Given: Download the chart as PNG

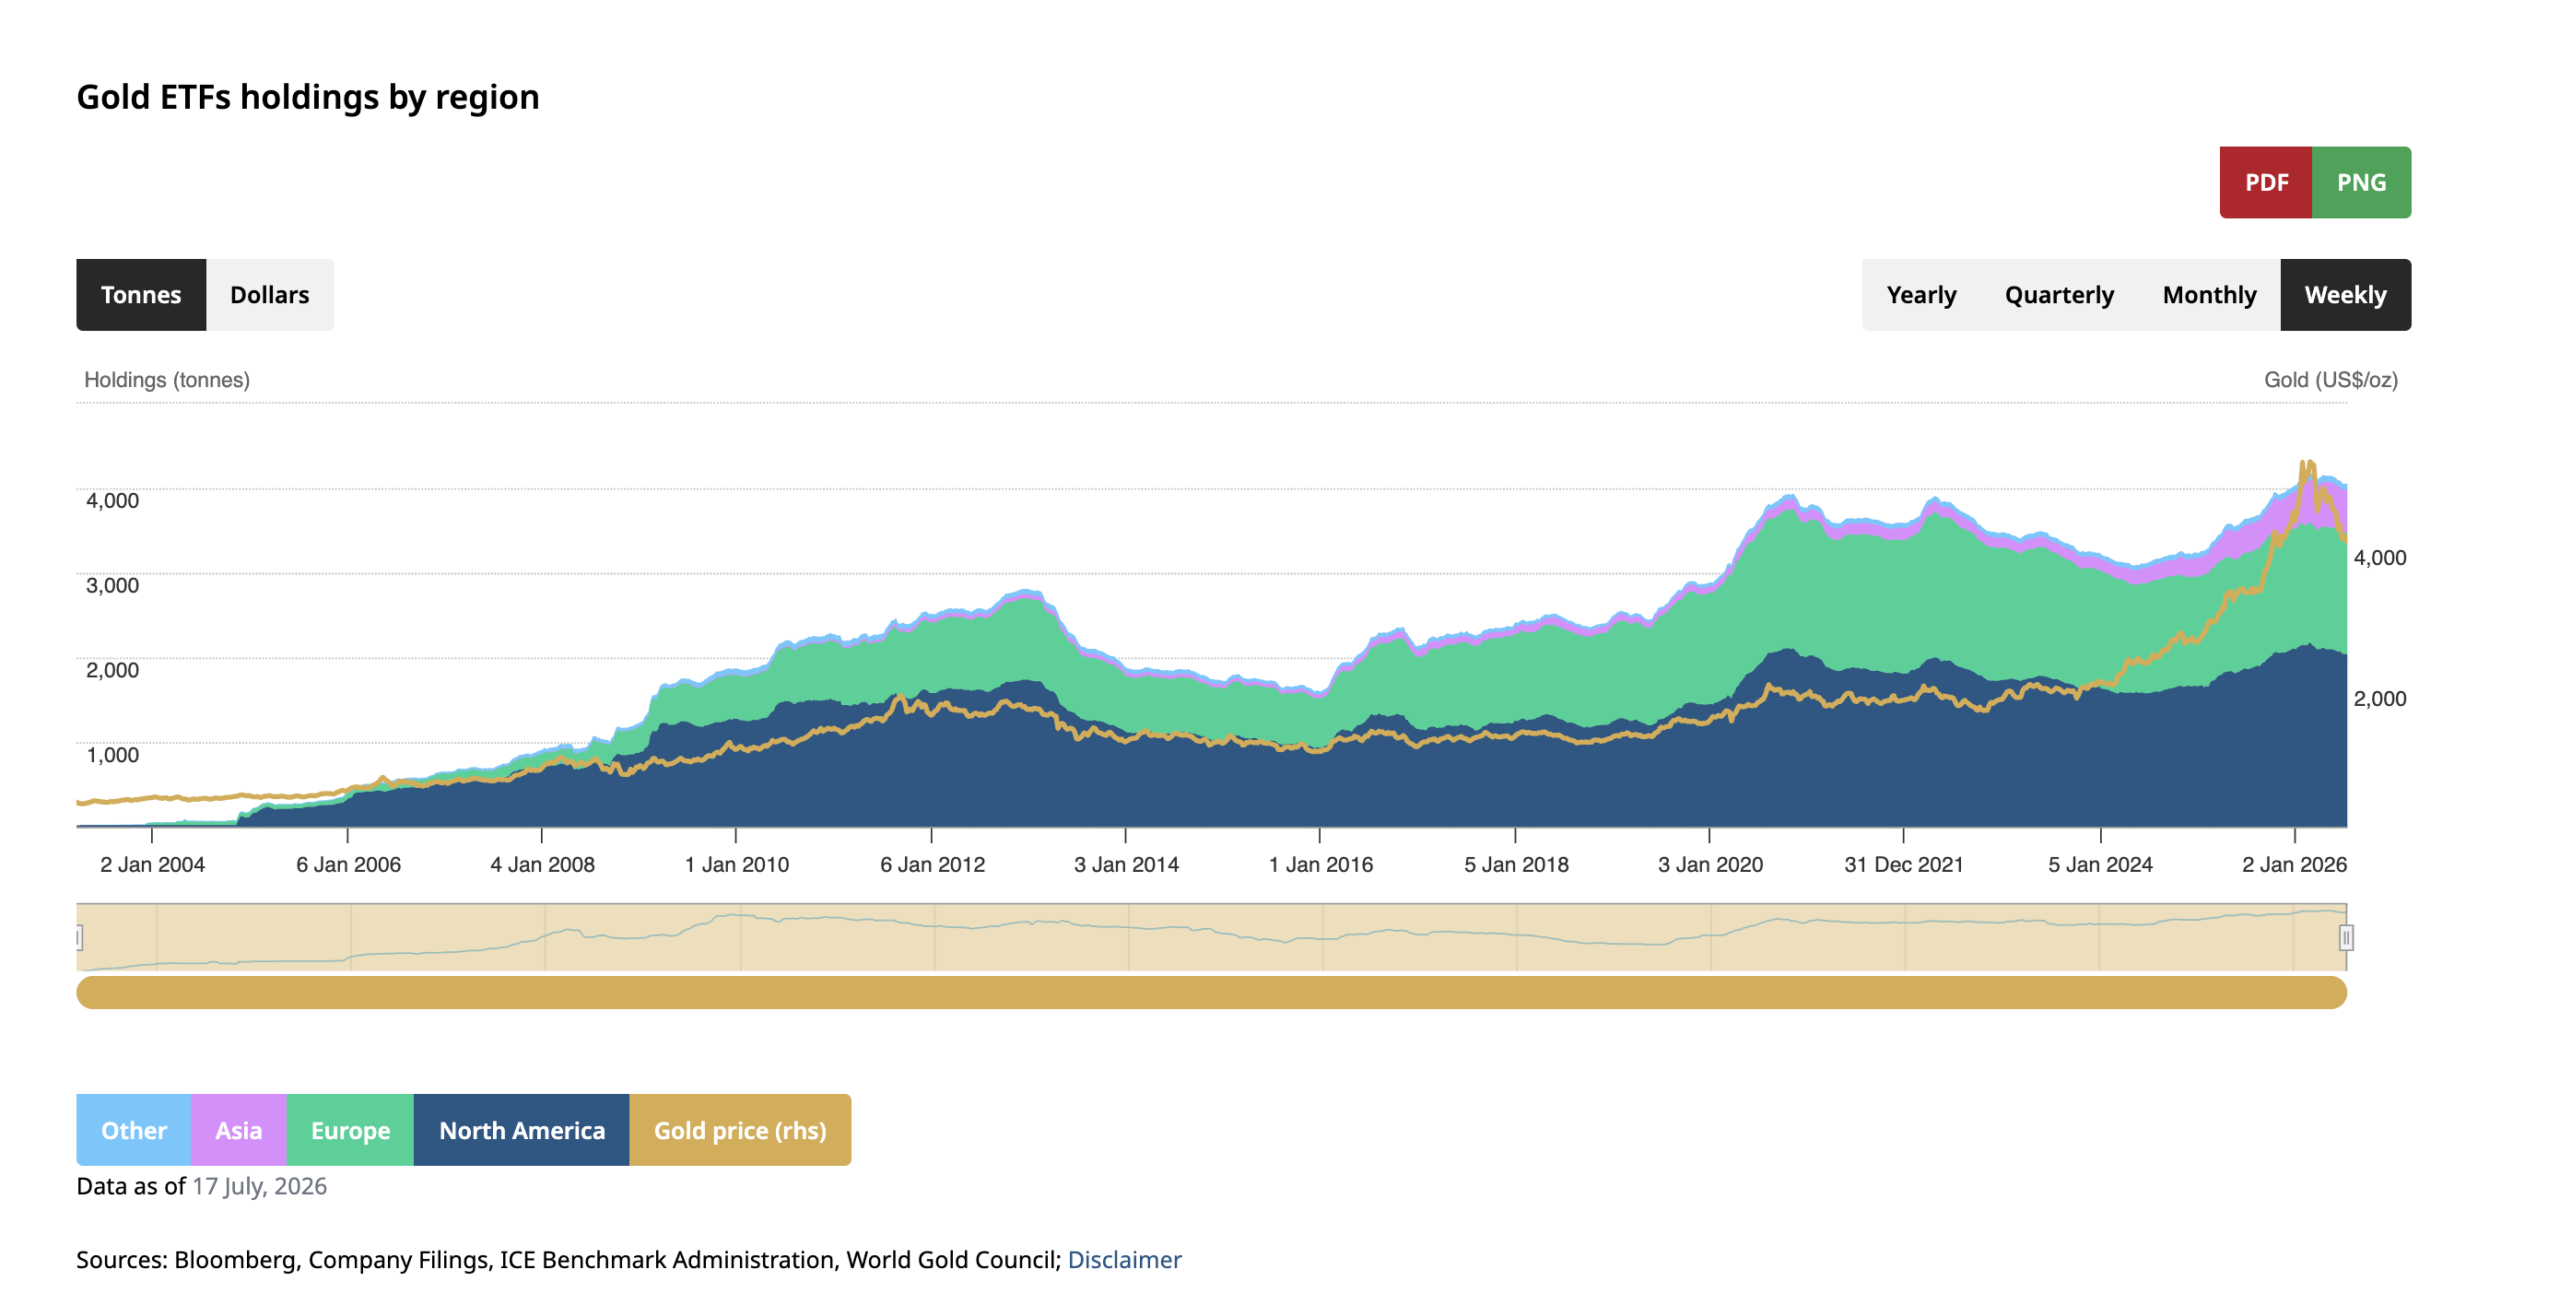Looking at the screenshot, I should point(2361,182).
